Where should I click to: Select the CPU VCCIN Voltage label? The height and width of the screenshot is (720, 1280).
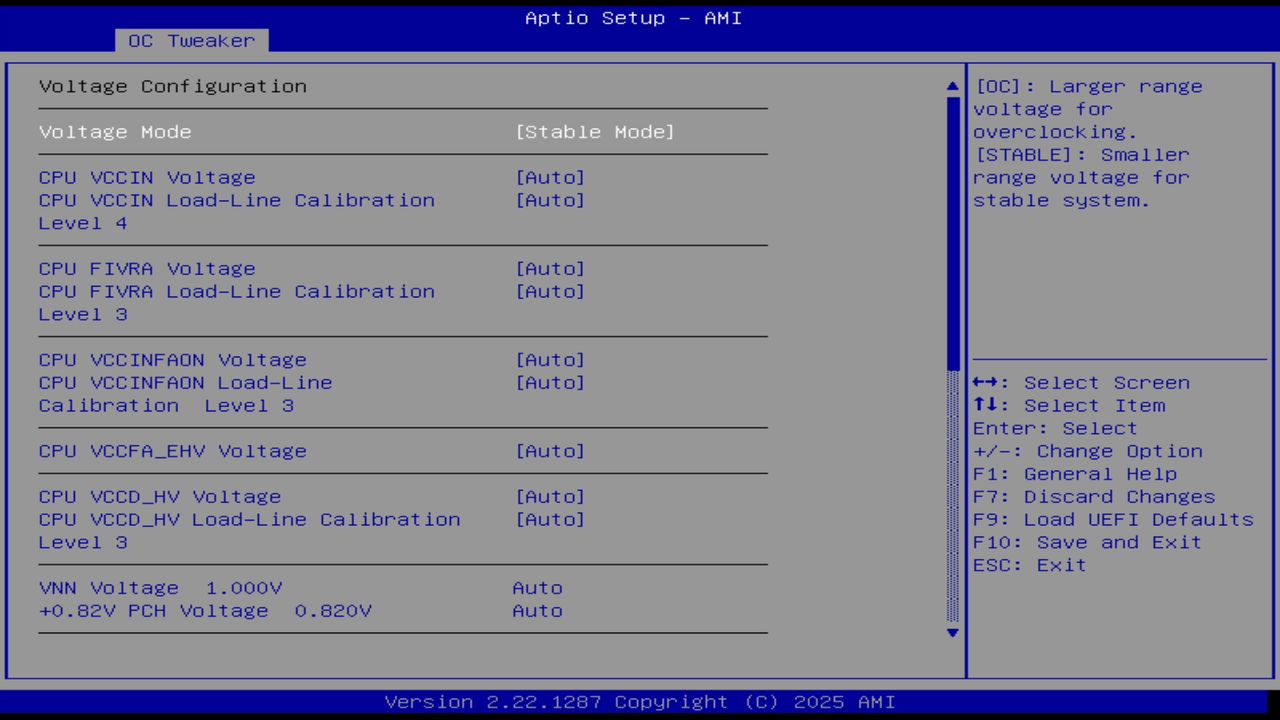[x=147, y=178]
